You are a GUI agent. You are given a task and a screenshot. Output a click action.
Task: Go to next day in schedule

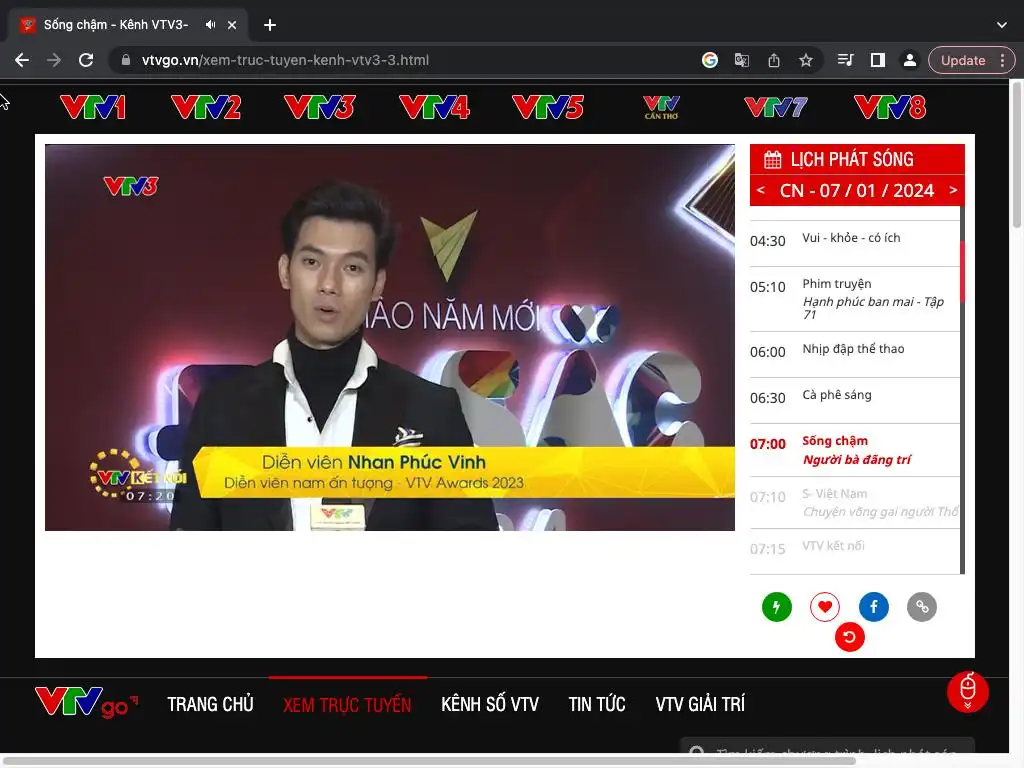[953, 190]
